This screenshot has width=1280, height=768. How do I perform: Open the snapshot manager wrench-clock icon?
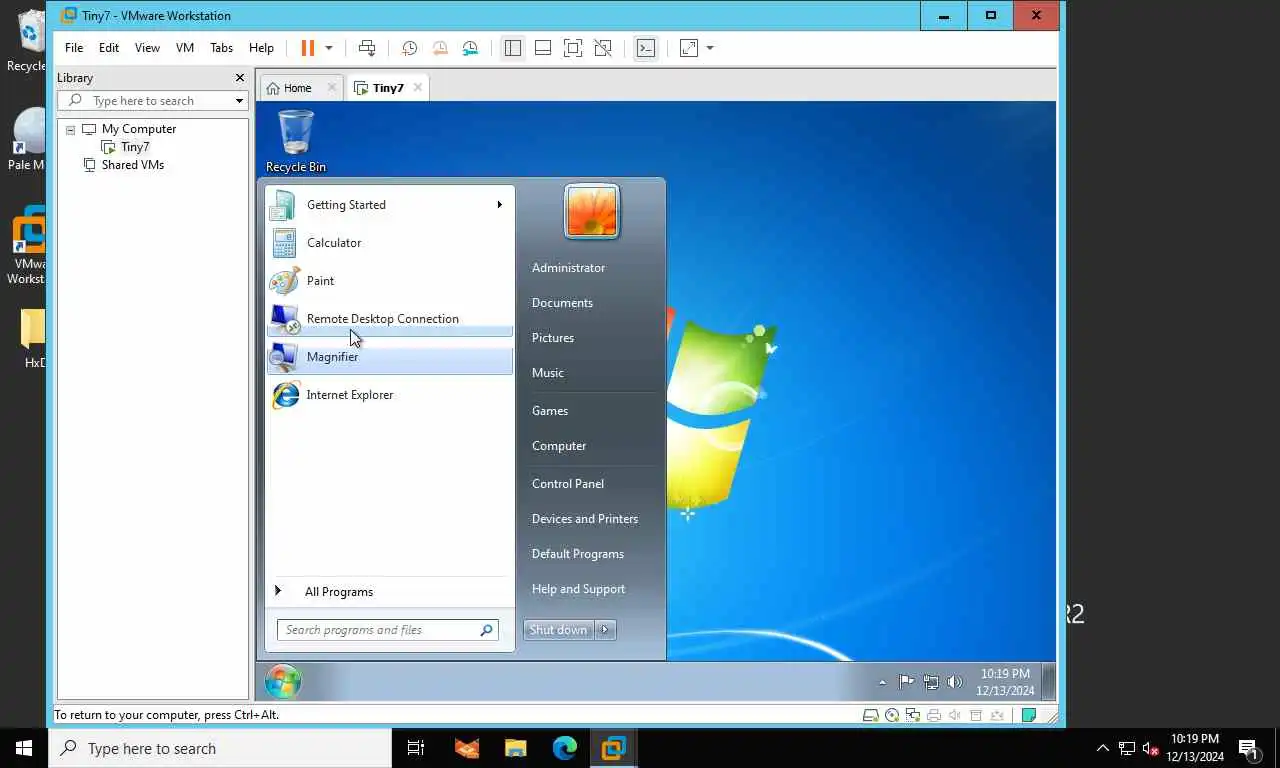470,48
